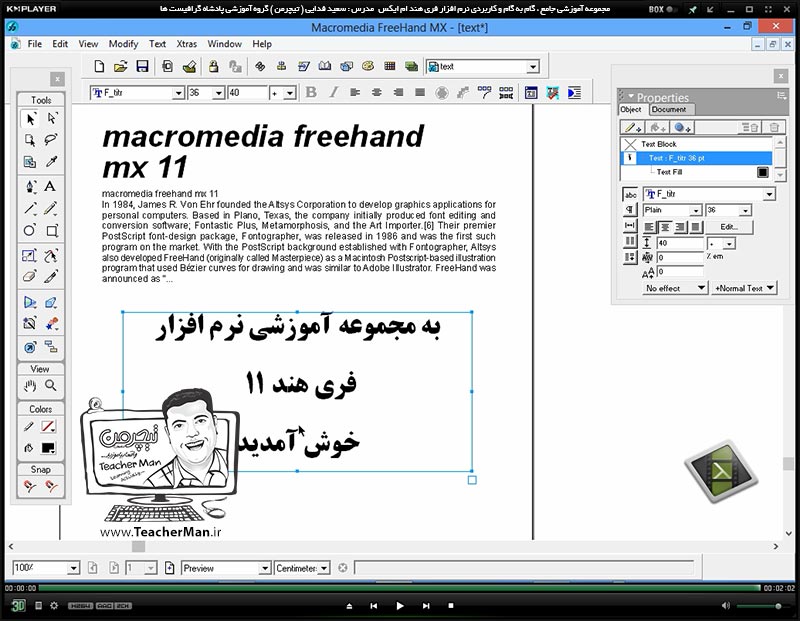Open the color mixer palette icon
Image resolution: width=800 pixels, height=621 pixels.
[x=368, y=66]
